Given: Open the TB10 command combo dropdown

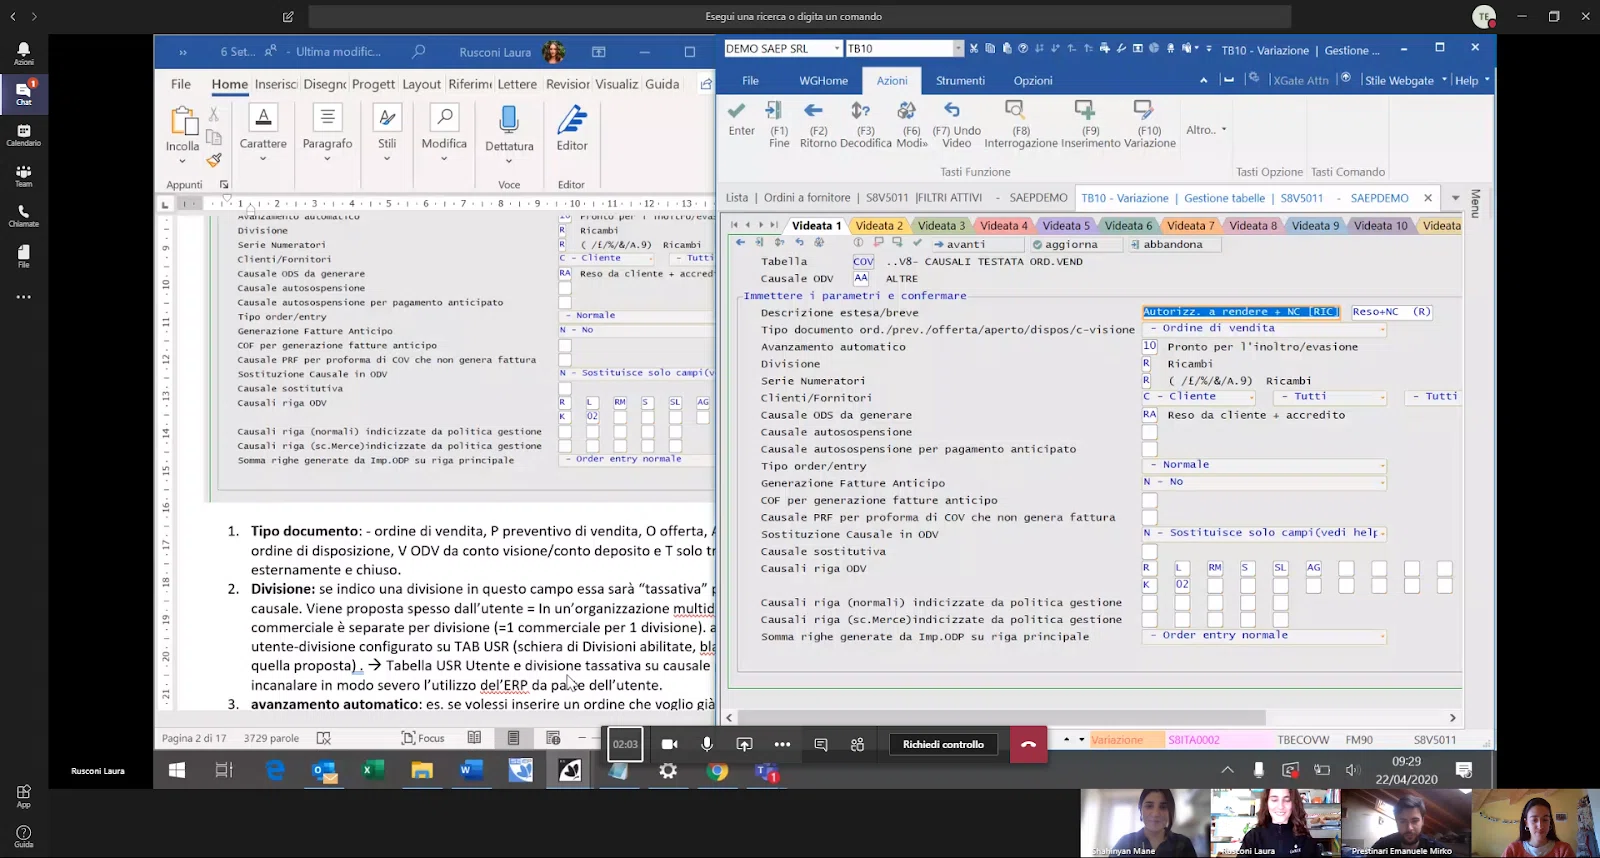Looking at the screenshot, I should (x=958, y=48).
